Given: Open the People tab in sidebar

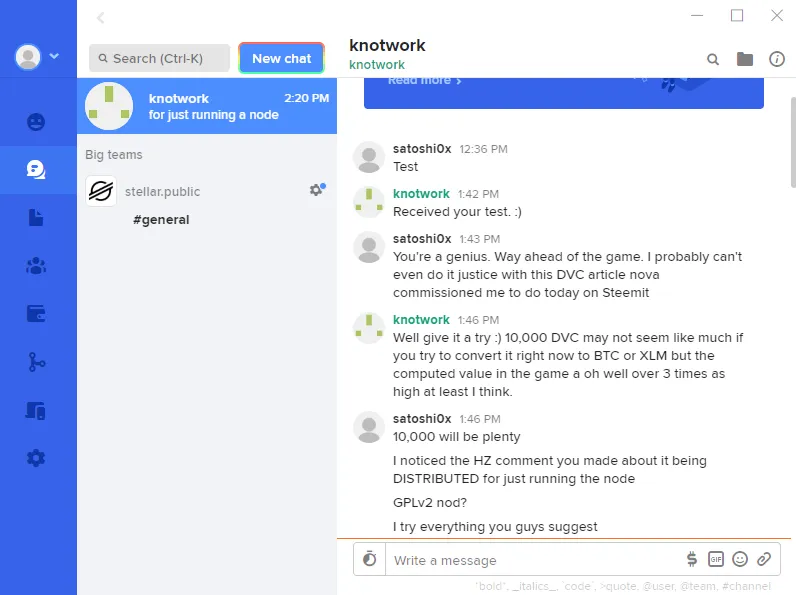Looking at the screenshot, I should pyautogui.click(x=36, y=122).
